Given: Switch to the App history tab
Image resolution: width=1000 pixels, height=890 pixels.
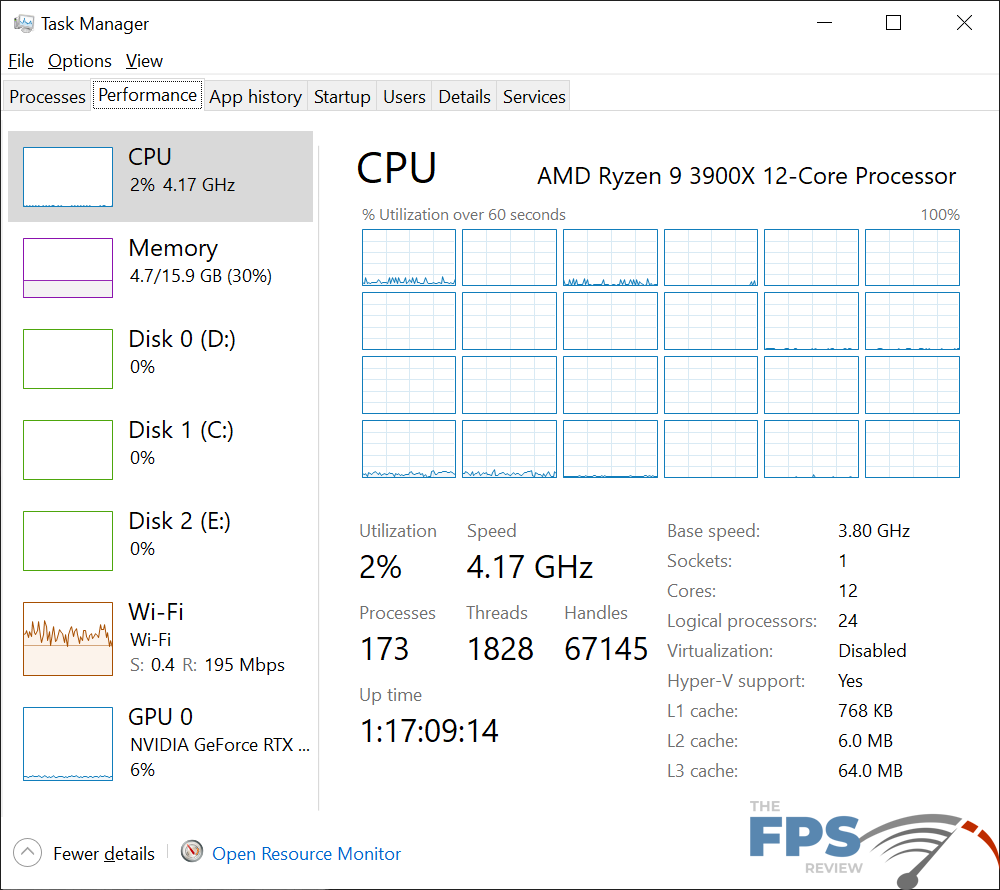Looking at the screenshot, I should (x=255, y=96).
